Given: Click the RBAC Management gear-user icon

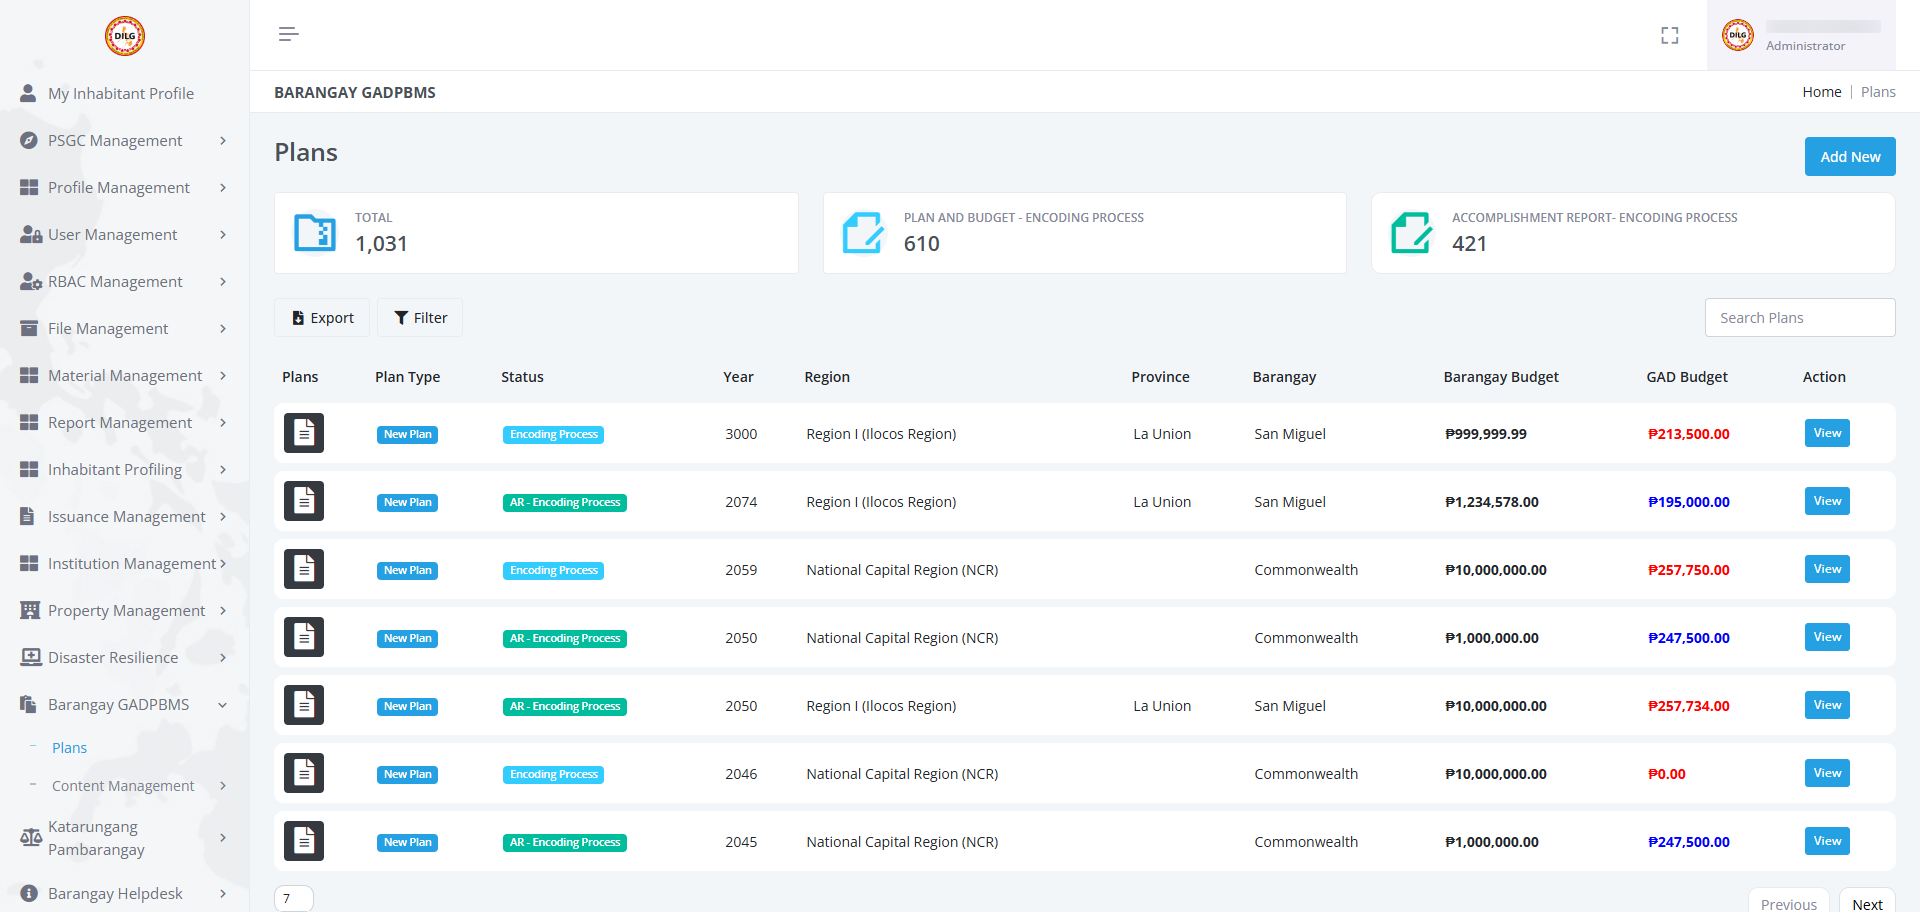Looking at the screenshot, I should click(x=31, y=281).
